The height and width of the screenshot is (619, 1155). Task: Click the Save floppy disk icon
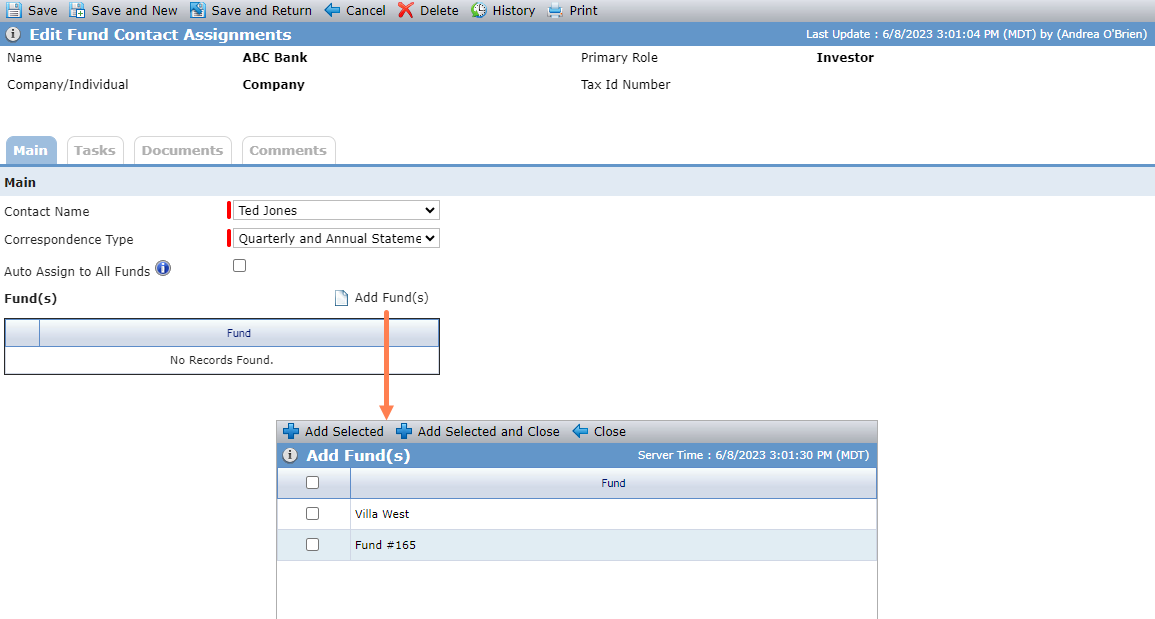14,10
